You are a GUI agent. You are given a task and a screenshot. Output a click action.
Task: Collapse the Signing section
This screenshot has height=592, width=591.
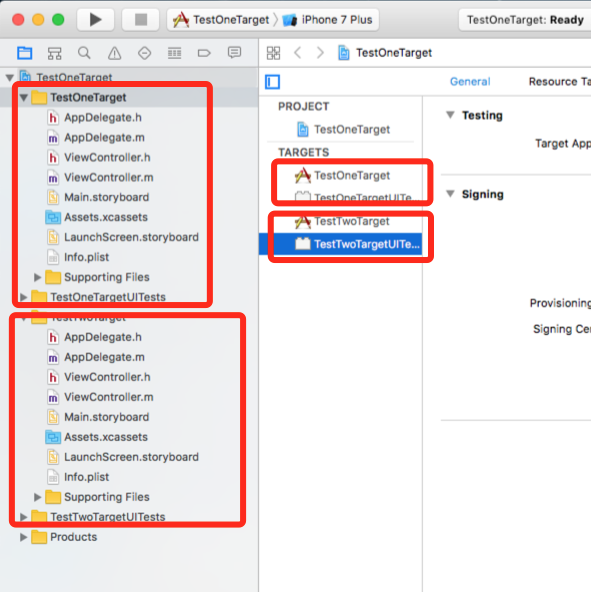click(x=450, y=194)
